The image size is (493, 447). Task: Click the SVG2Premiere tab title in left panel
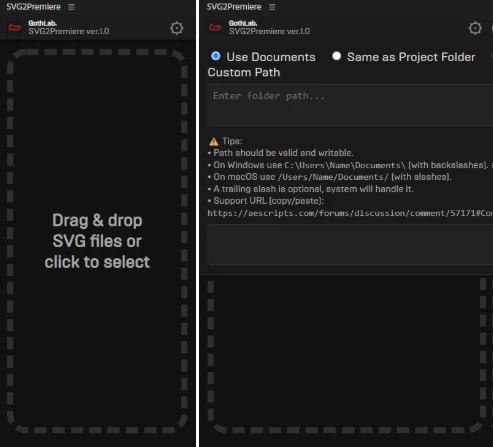[33, 7]
